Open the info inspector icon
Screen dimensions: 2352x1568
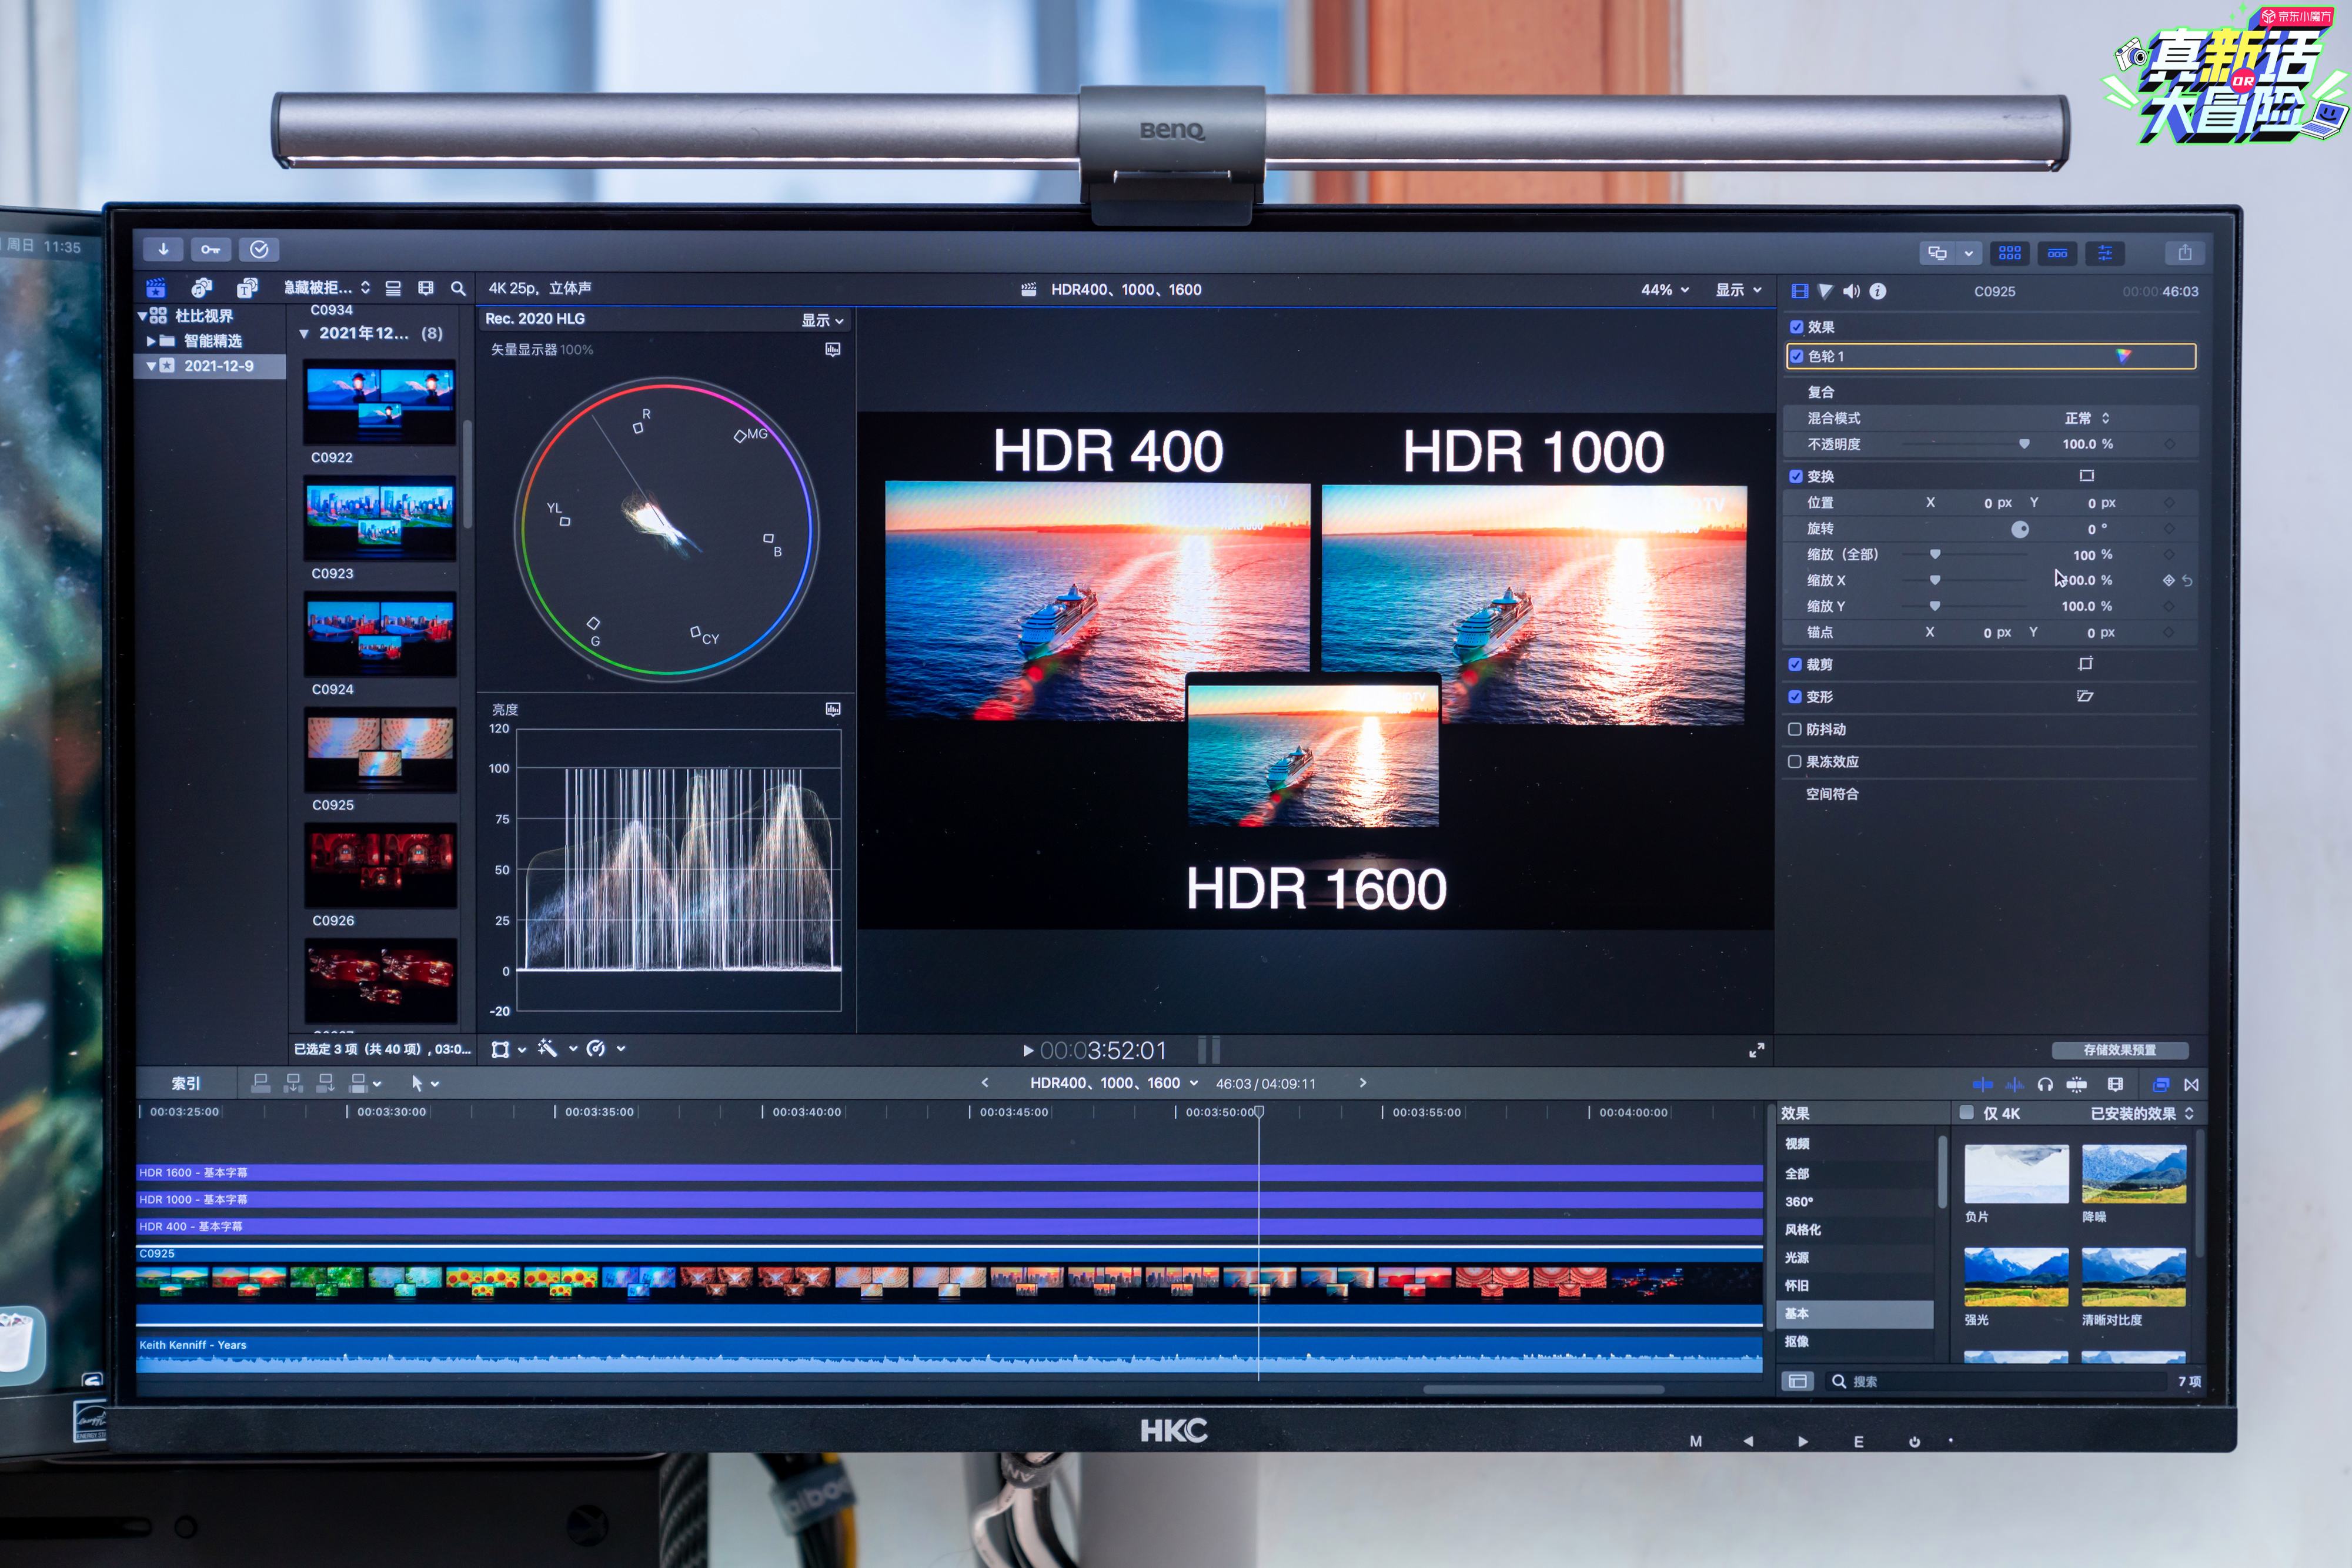point(1878,291)
